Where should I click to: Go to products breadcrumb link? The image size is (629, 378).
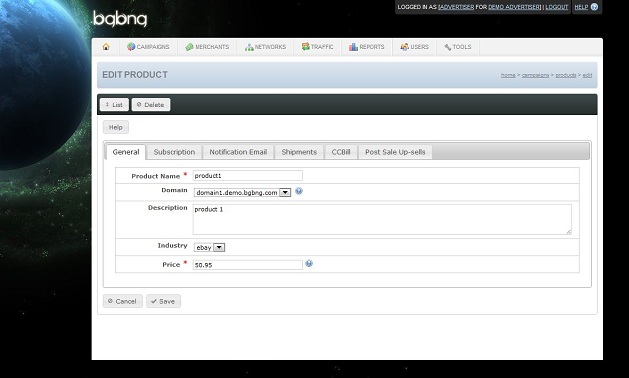[566, 75]
